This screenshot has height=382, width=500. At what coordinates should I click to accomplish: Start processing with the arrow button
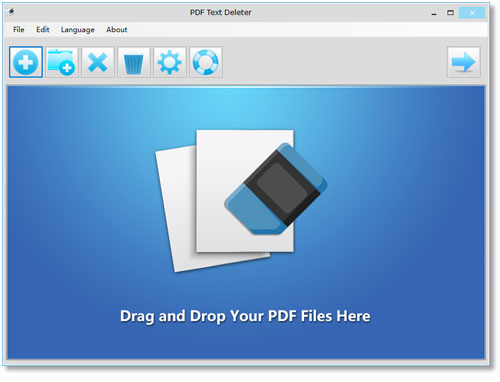(x=463, y=62)
